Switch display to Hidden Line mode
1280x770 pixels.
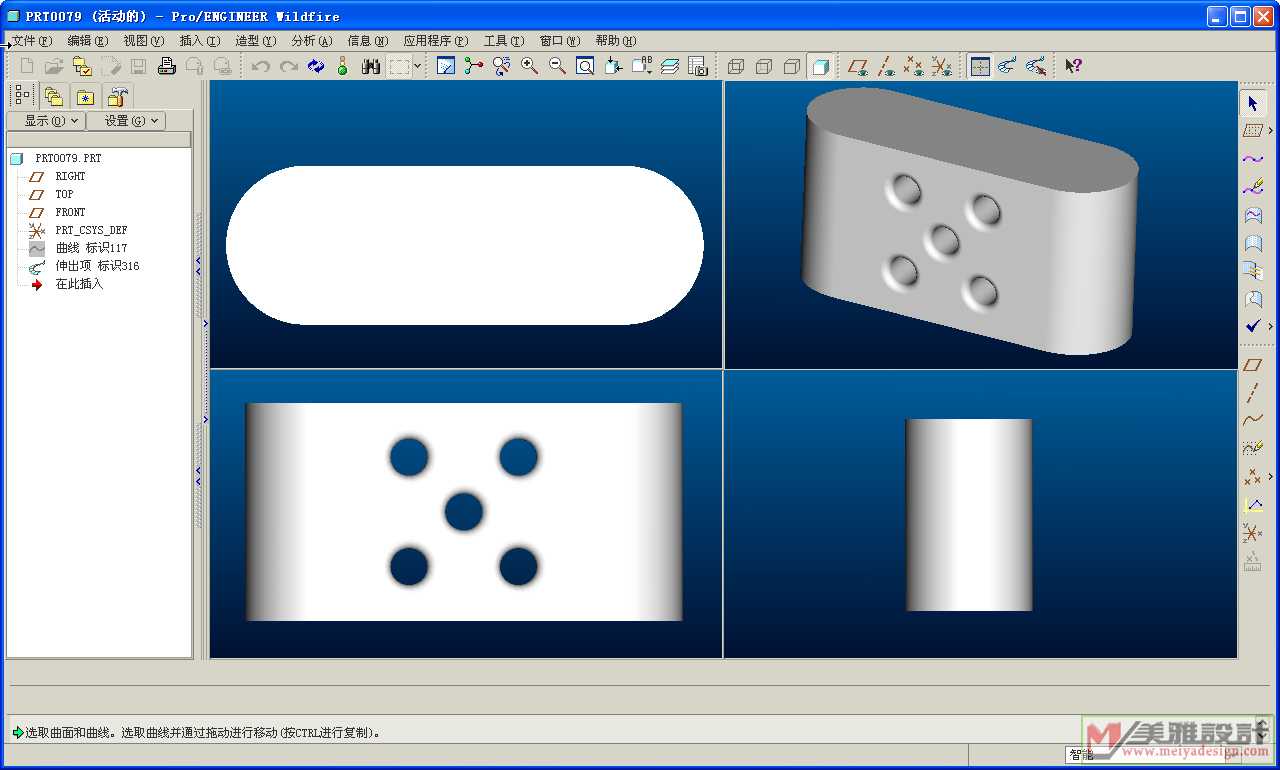point(764,66)
